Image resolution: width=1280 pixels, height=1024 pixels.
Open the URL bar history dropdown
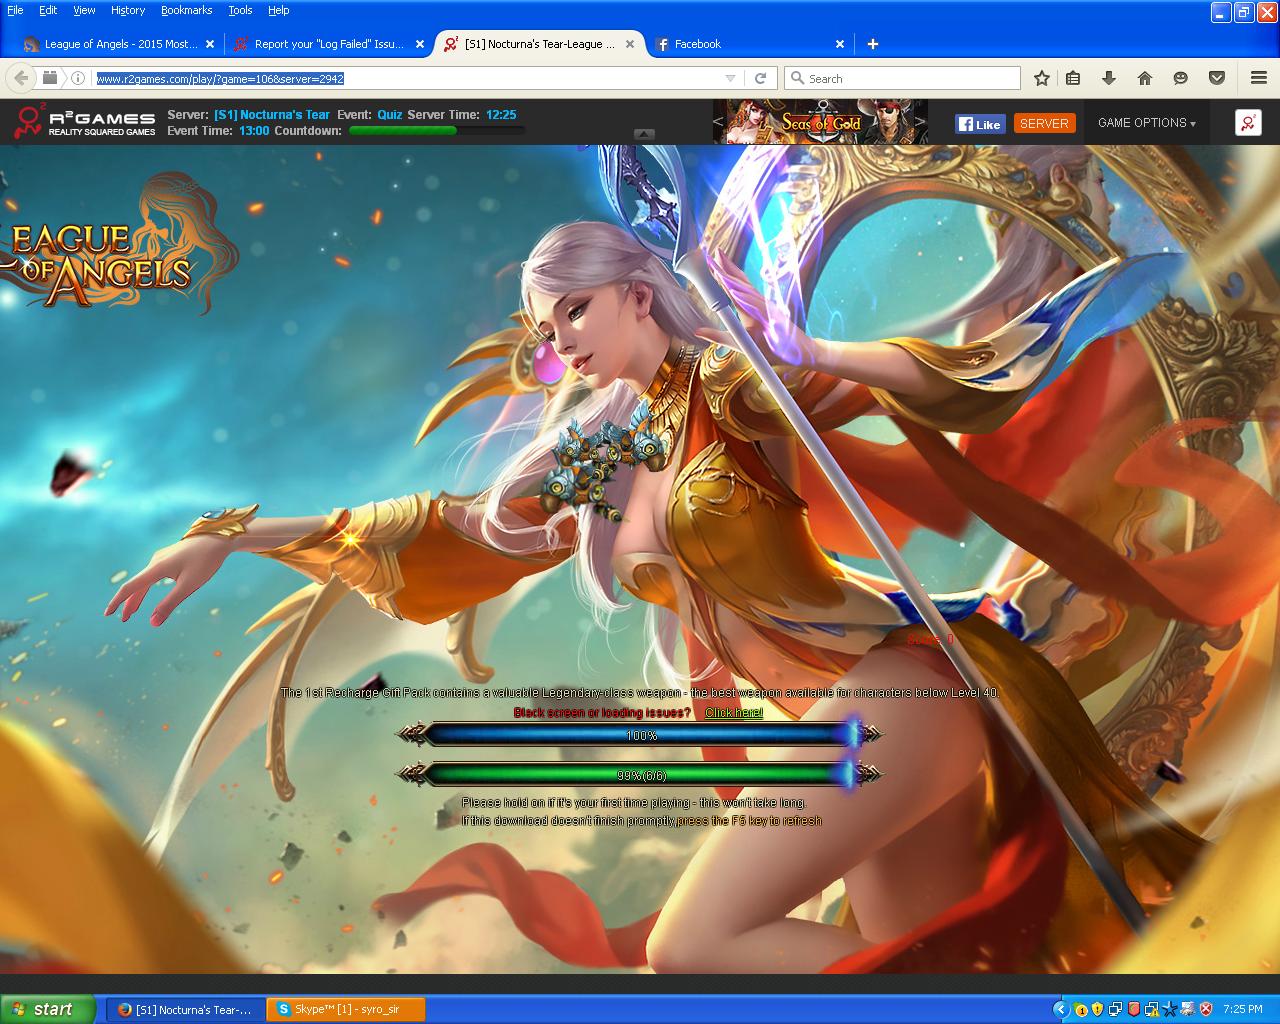tap(731, 78)
